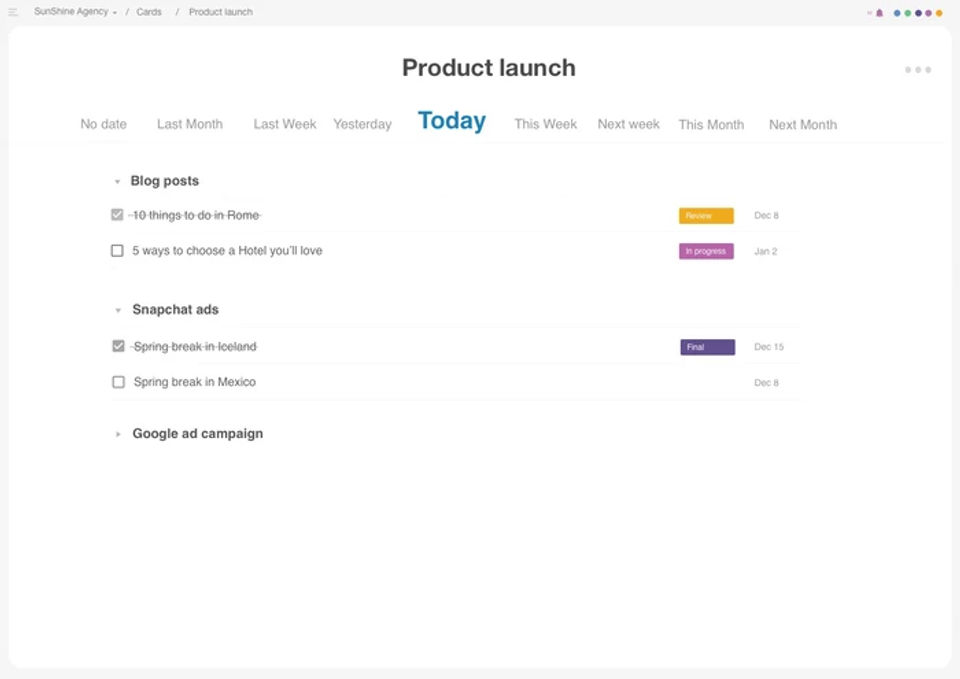
Task: Uncheck the '10 things to do in Rome' task
Action: (x=117, y=215)
